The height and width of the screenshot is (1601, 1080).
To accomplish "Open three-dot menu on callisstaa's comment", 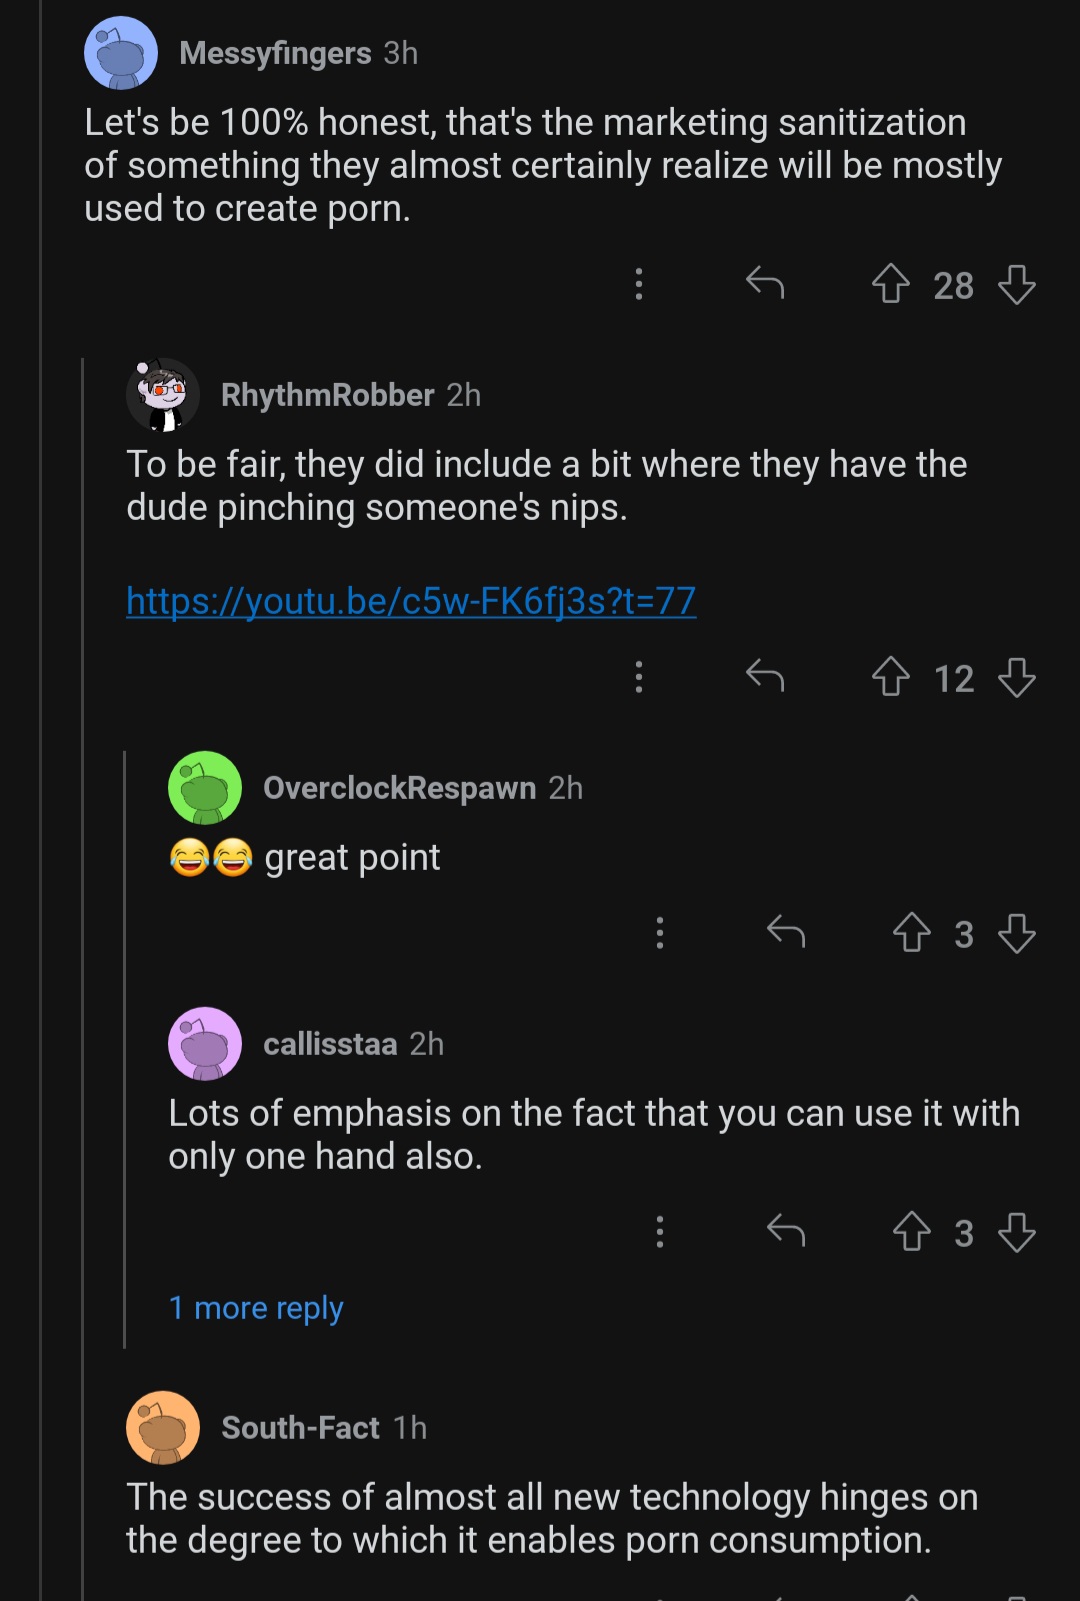I will [660, 1232].
